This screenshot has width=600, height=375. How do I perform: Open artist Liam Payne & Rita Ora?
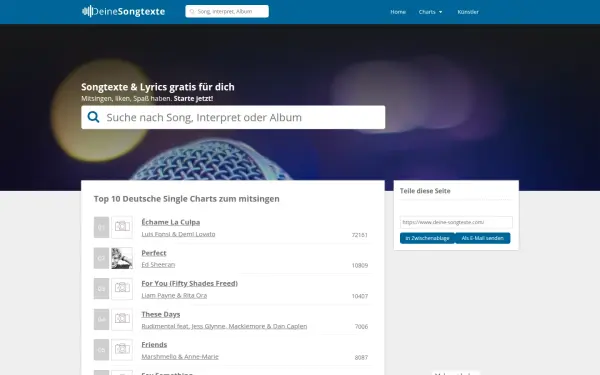(x=174, y=295)
